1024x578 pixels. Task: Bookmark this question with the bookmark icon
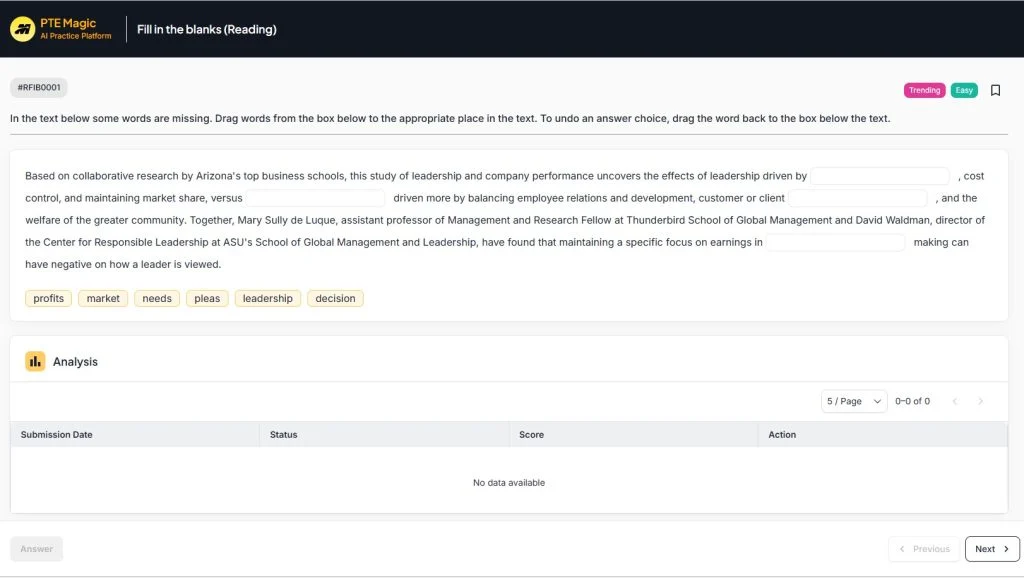point(995,90)
